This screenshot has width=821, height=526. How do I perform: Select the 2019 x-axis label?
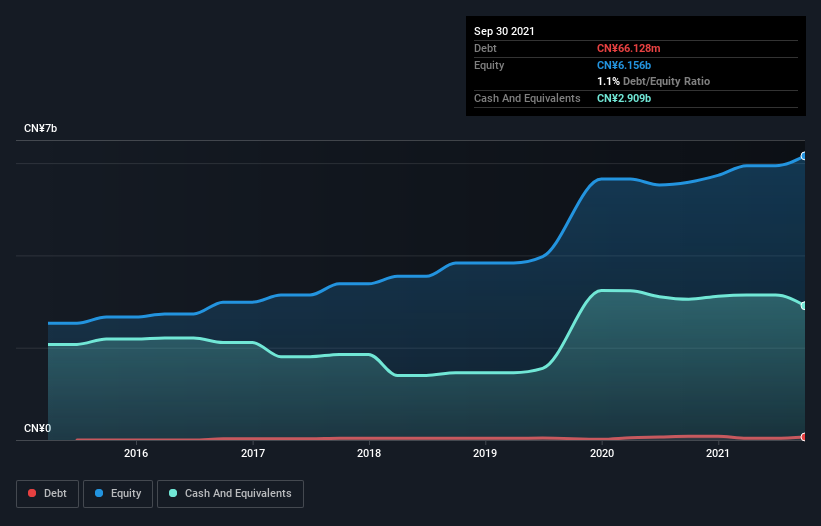(x=485, y=453)
